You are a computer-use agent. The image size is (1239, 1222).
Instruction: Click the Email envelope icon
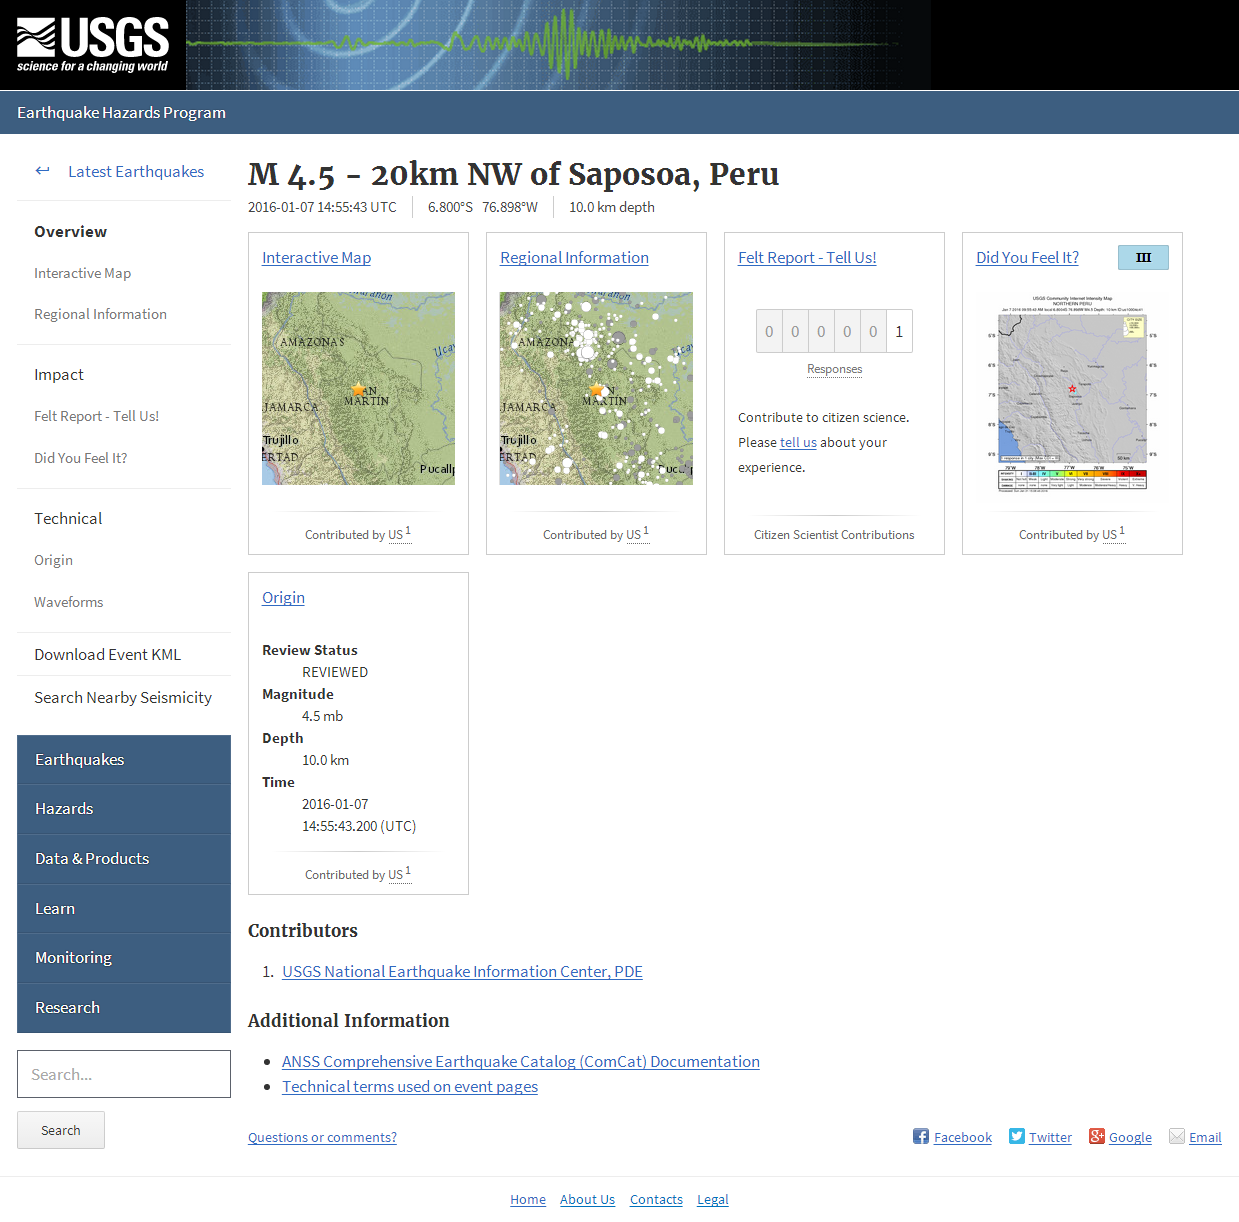coord(1177,1136)
